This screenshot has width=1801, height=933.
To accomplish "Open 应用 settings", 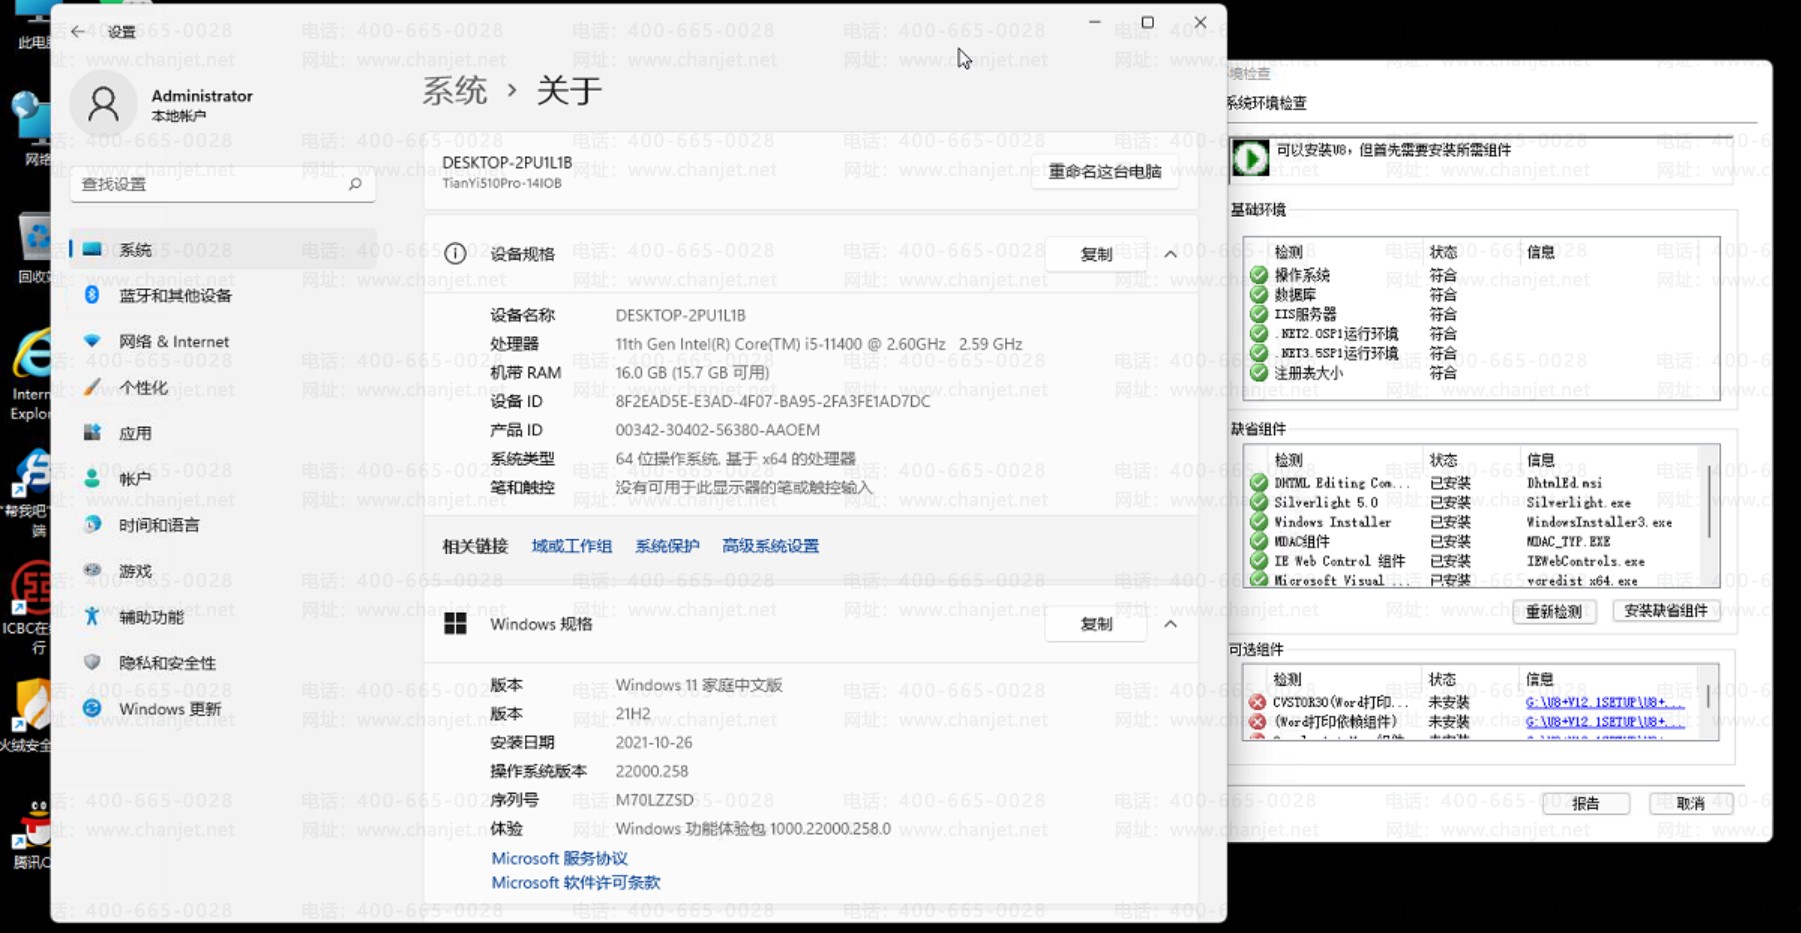I will pyautogui.click(x=222, y=433).
